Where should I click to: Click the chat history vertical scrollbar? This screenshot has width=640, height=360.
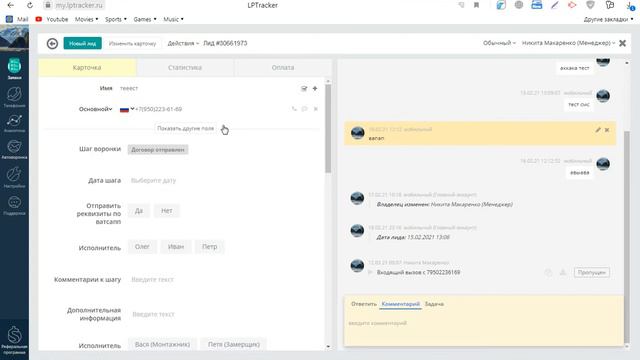627,237
